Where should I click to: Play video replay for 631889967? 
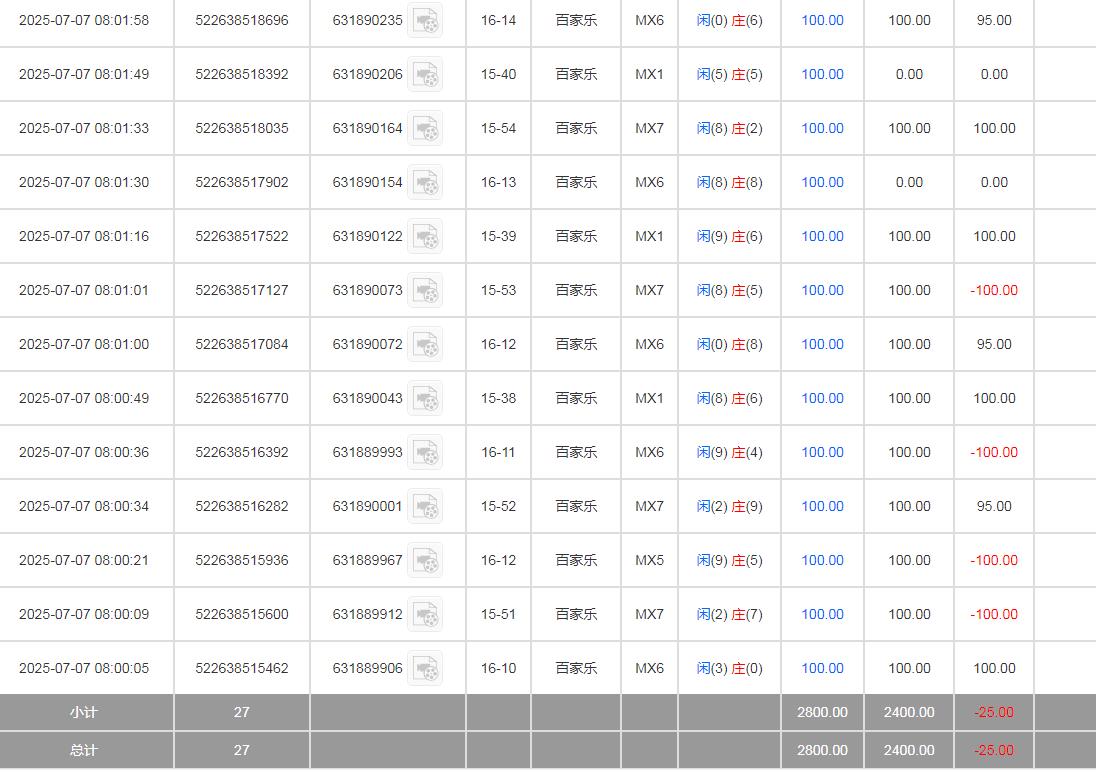point(425,560)
